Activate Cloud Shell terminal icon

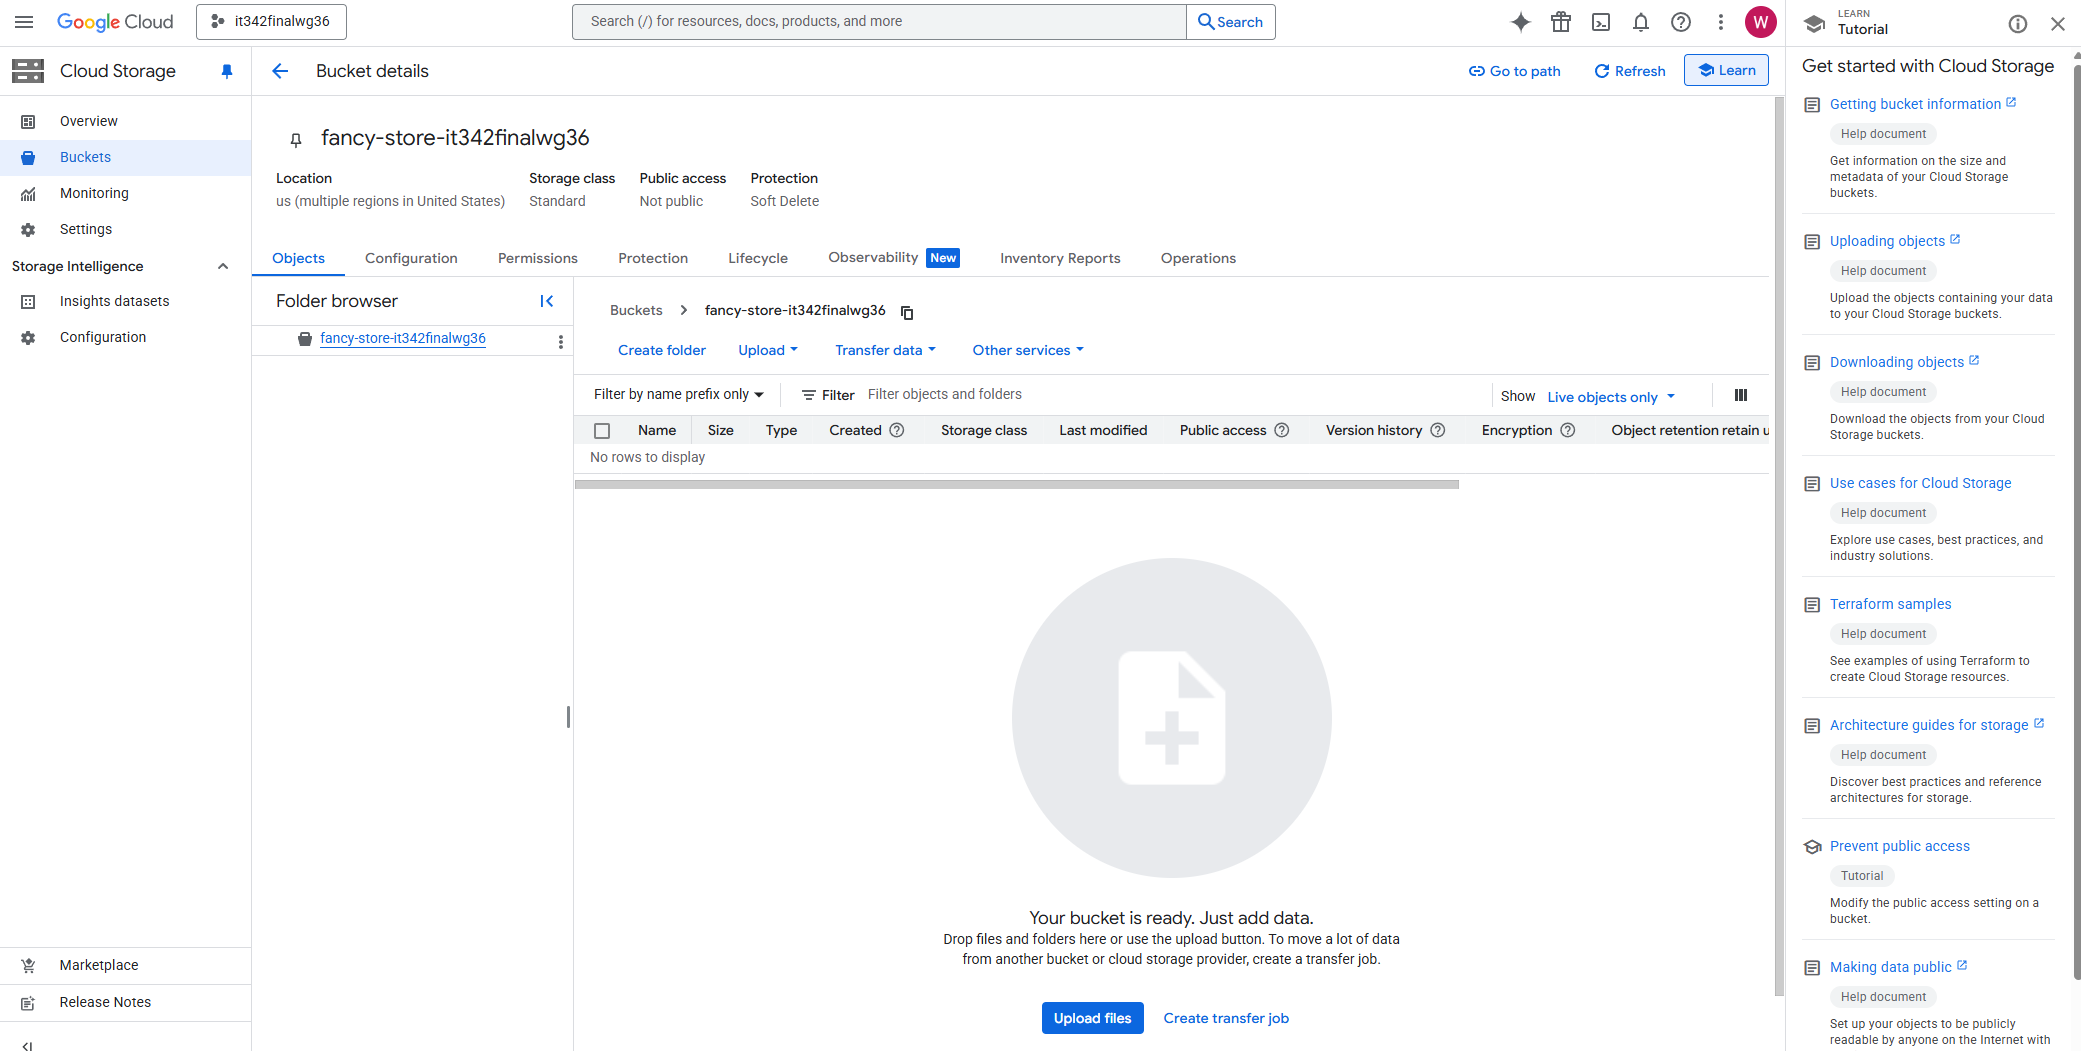pyautogui.click(x=1601, y=22)
